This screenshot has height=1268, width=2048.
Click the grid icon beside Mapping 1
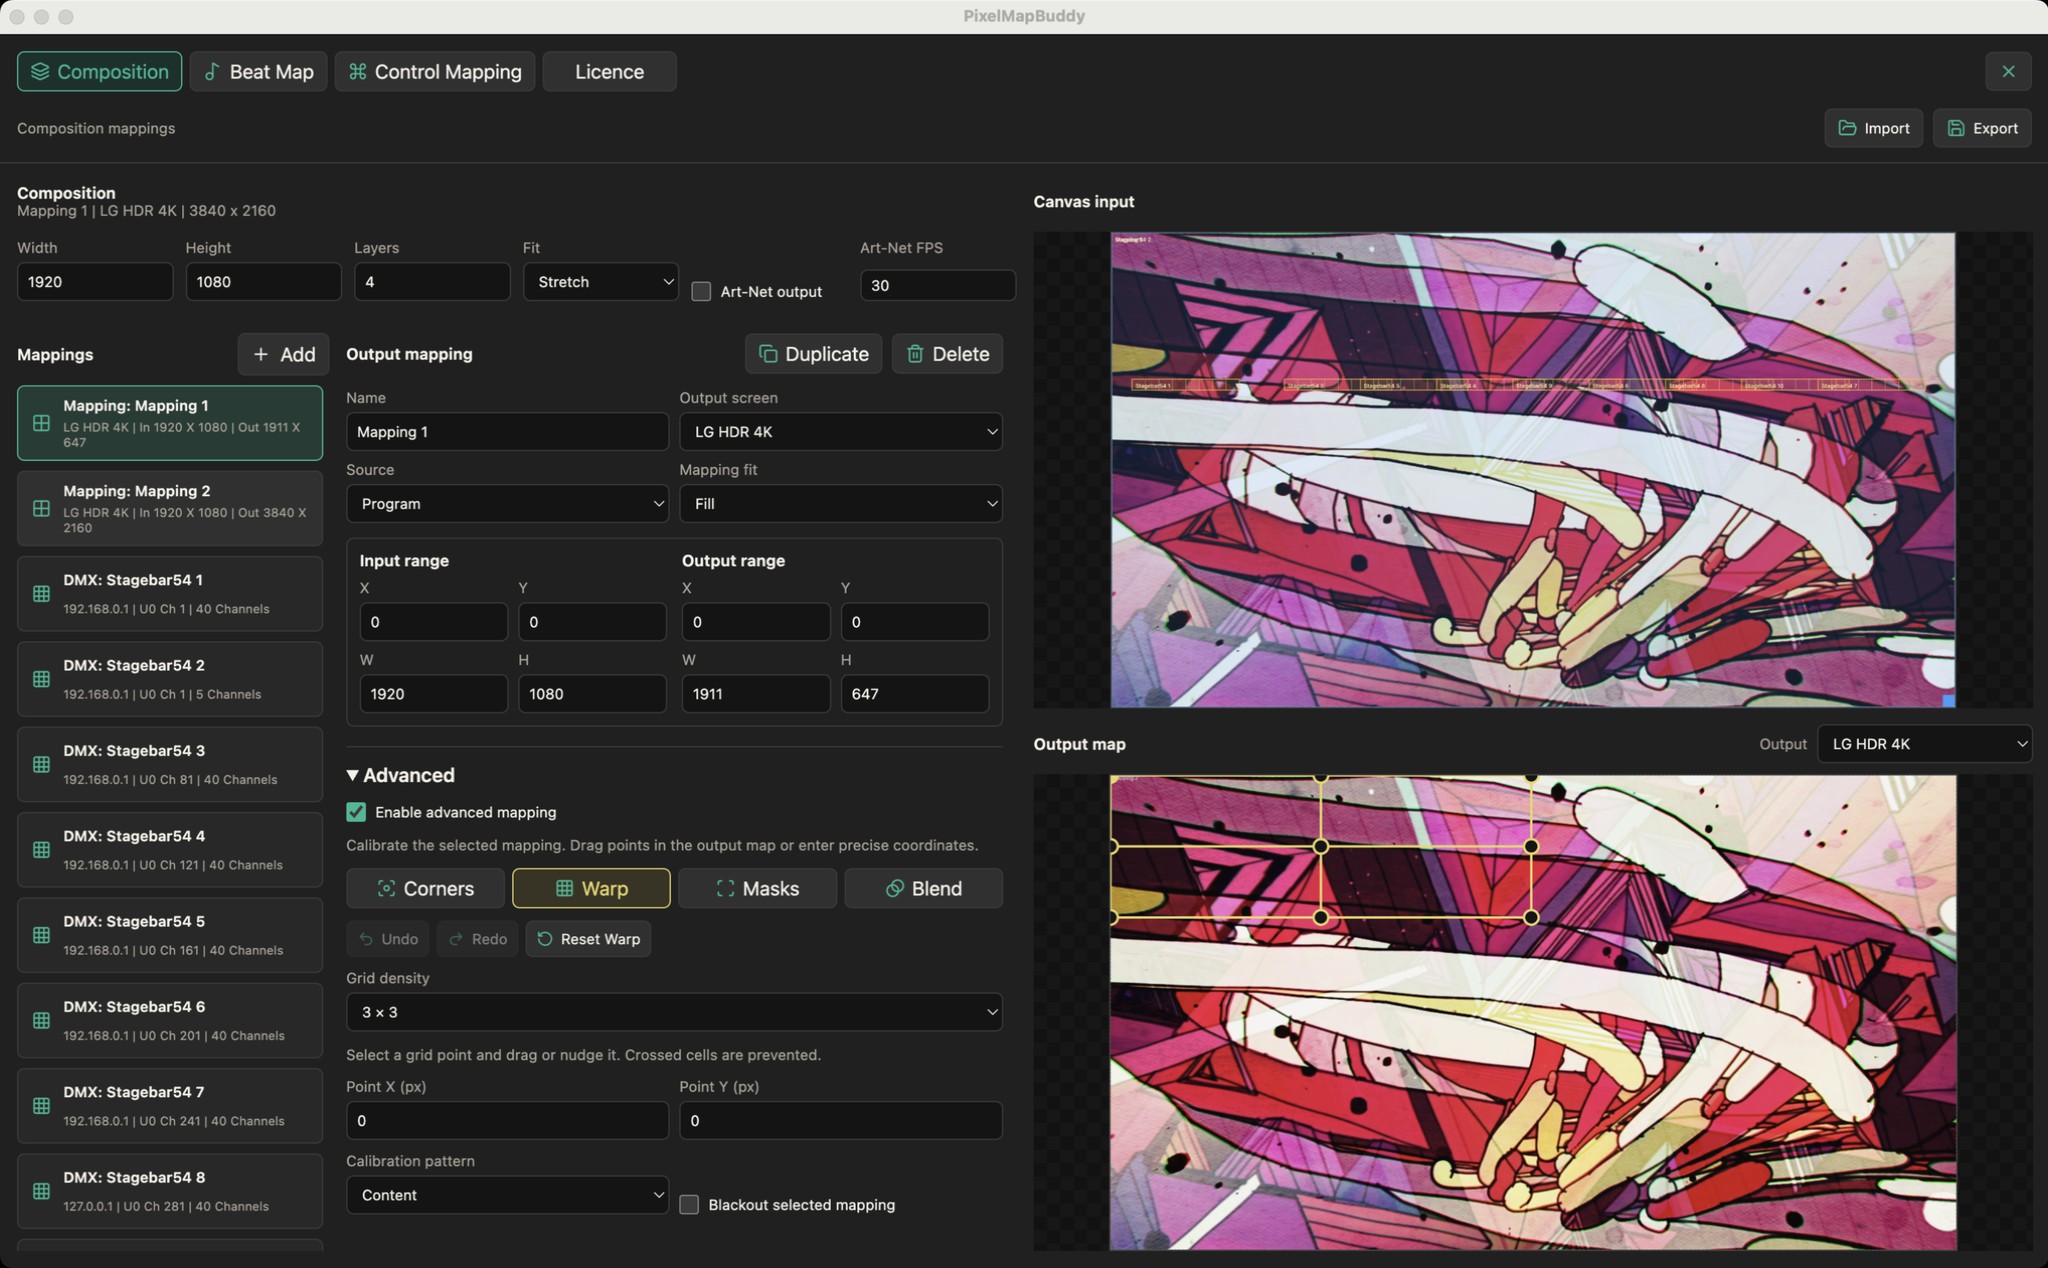point(41,423)
